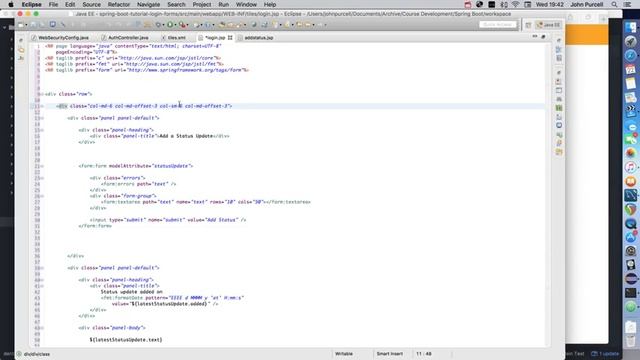Screen dimensions: 640x360
Task: Click 'Status update added on' code line
Action: click(131, 292)
